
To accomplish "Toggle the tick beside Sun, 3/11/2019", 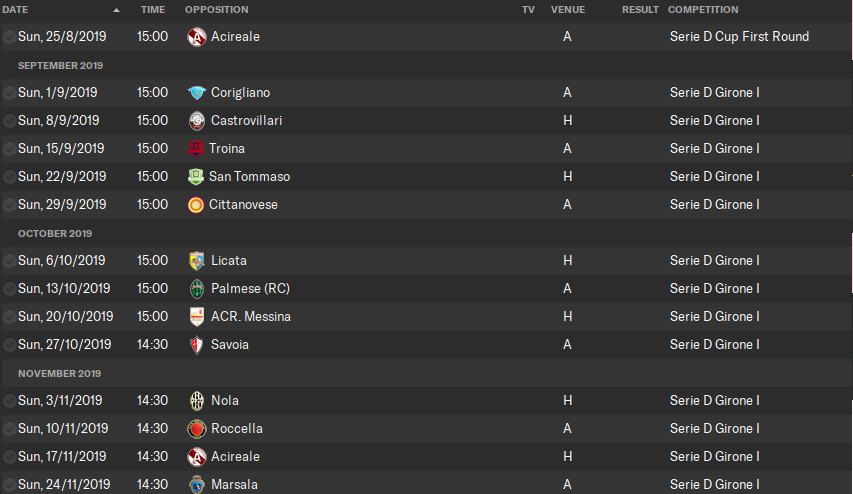I will point(9,401).
